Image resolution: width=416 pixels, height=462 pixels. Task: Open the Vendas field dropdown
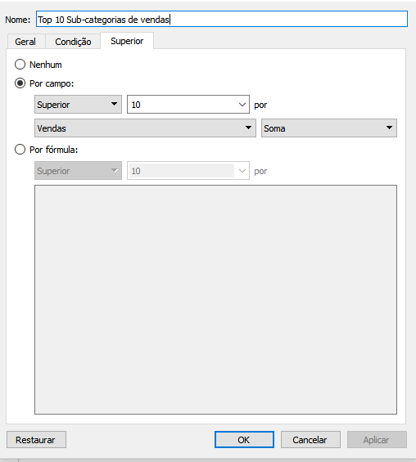tap(145, 128)
